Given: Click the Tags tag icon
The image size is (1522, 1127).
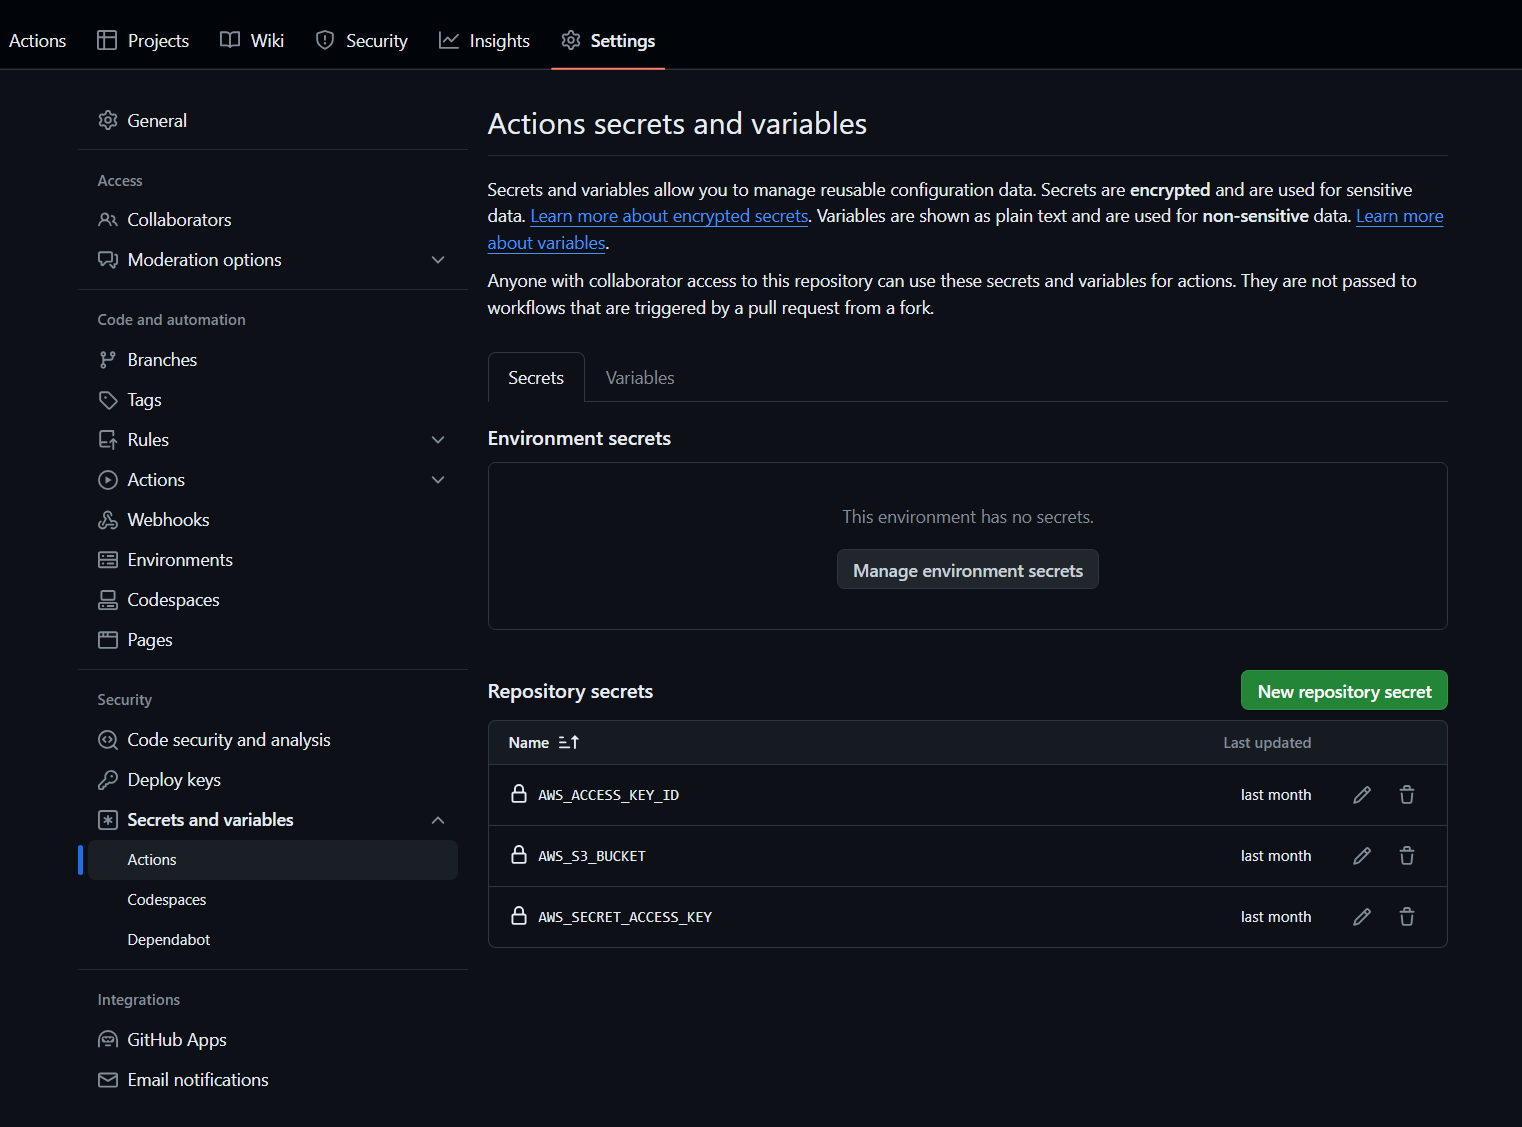Looking at the screenshot, I should tap(108, 400).
